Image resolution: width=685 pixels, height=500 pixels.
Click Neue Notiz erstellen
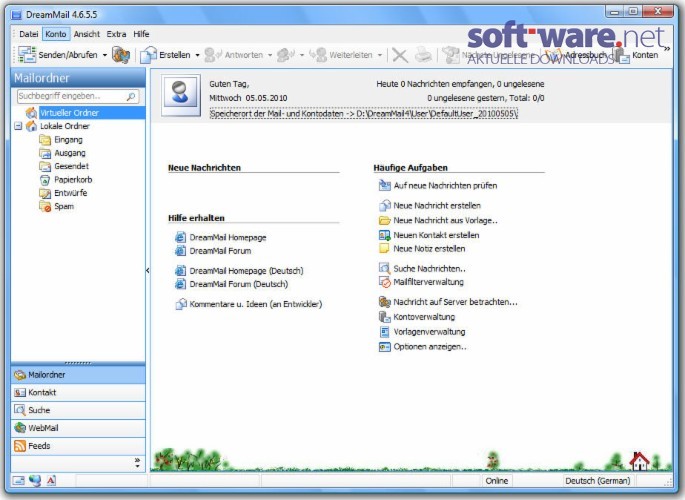coord(429,249)
